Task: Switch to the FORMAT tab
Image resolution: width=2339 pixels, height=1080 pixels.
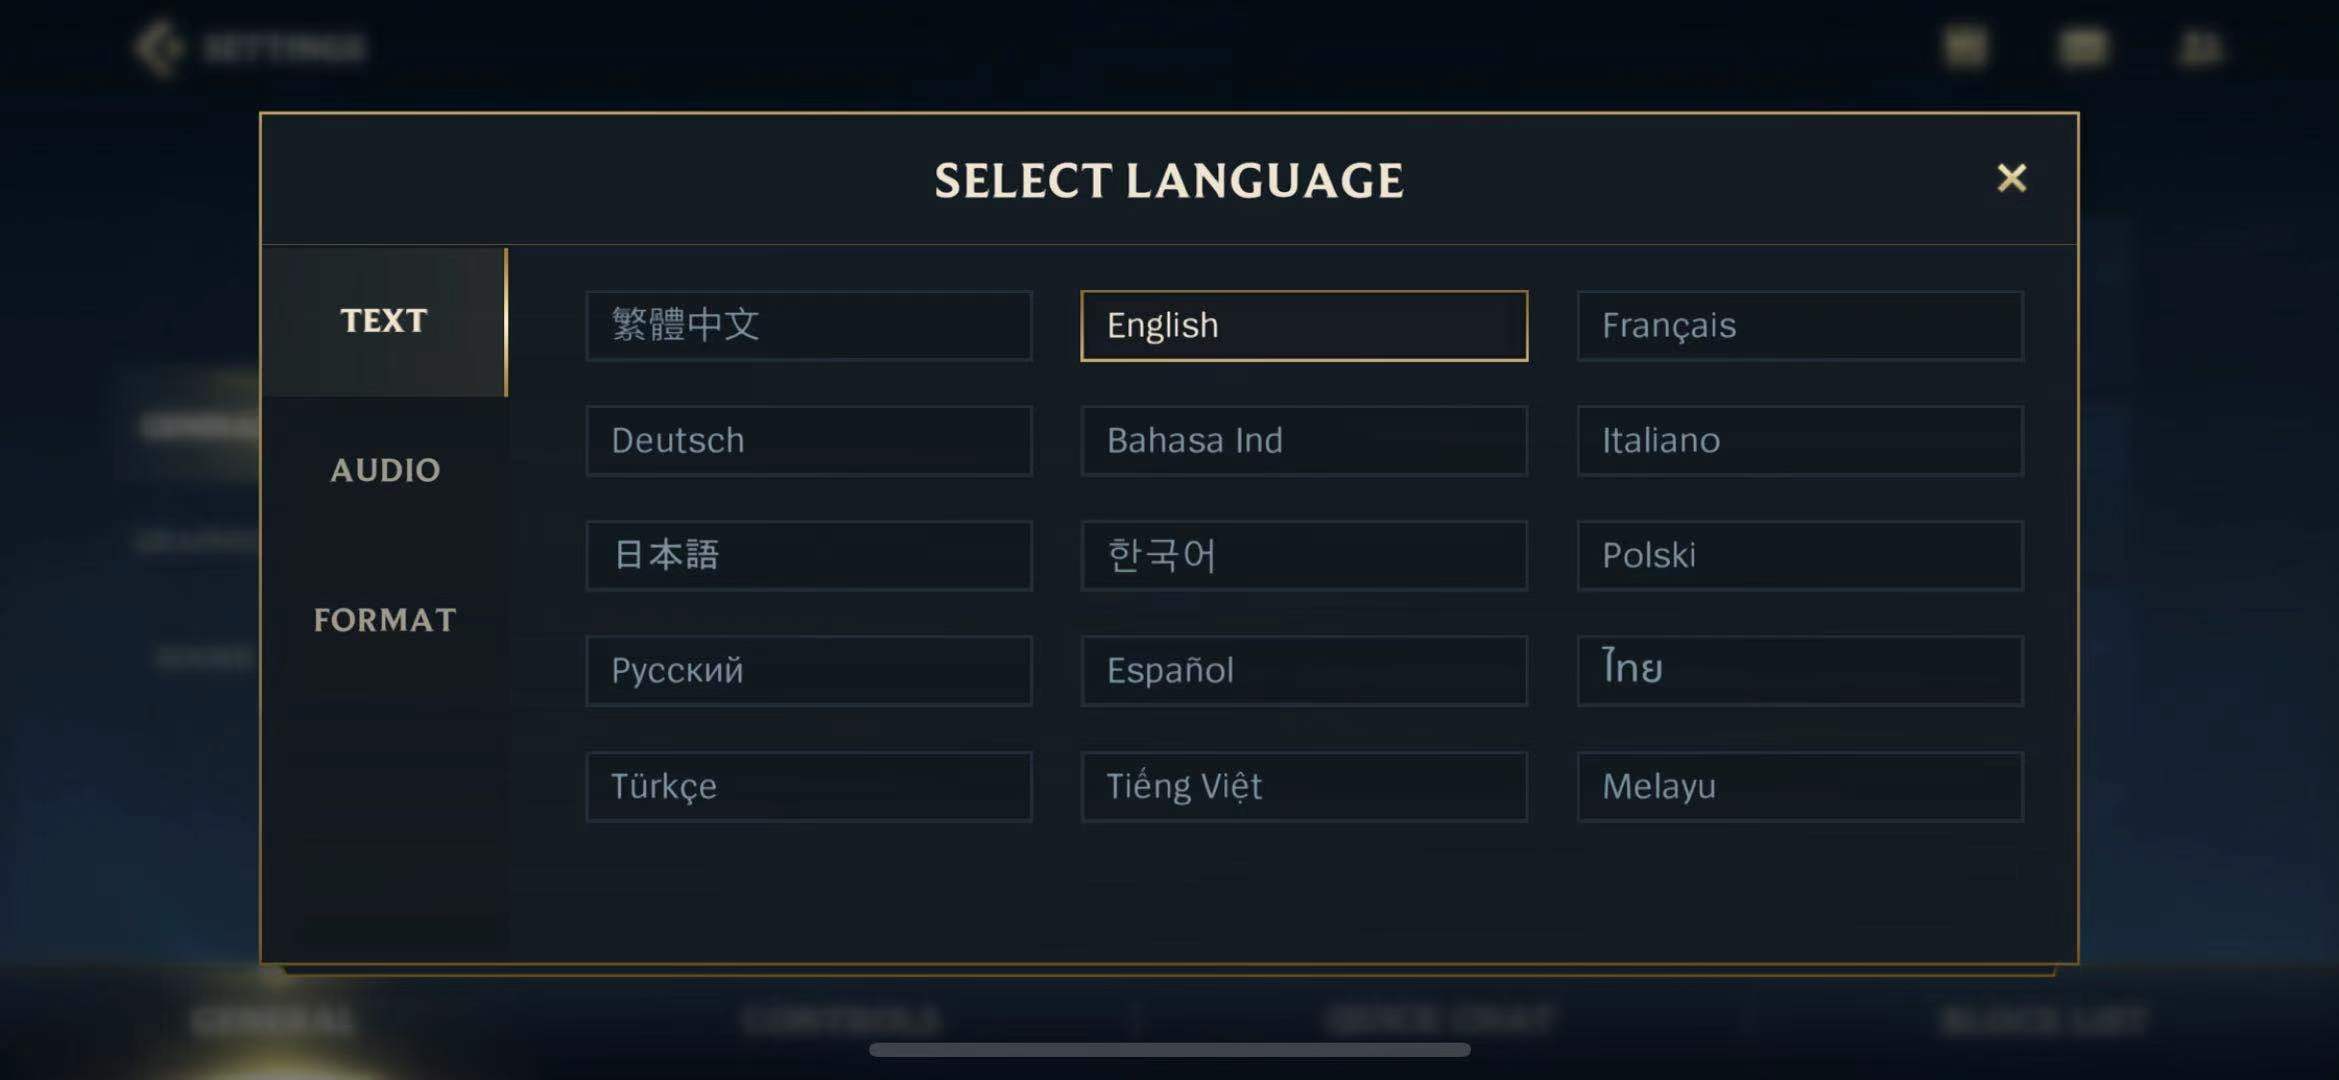Action: [386, 620]
